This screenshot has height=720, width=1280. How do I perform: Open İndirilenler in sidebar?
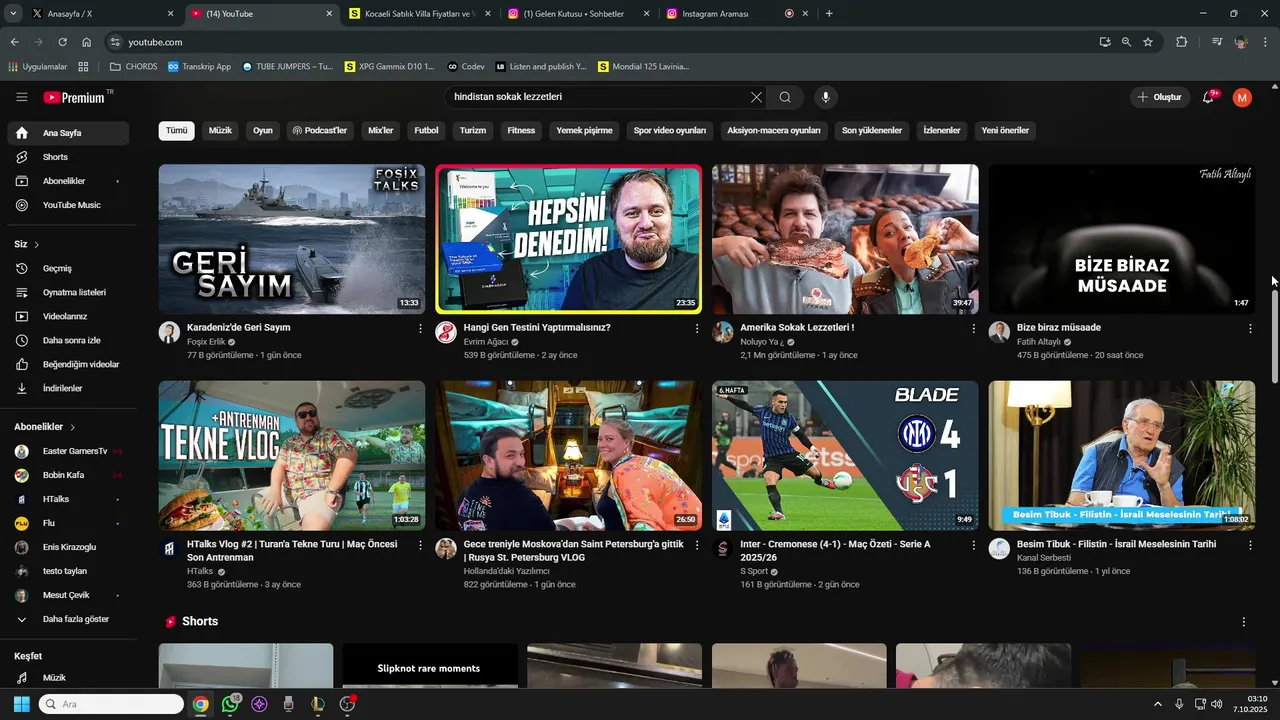pyautogui.click(x=68, y=389)
